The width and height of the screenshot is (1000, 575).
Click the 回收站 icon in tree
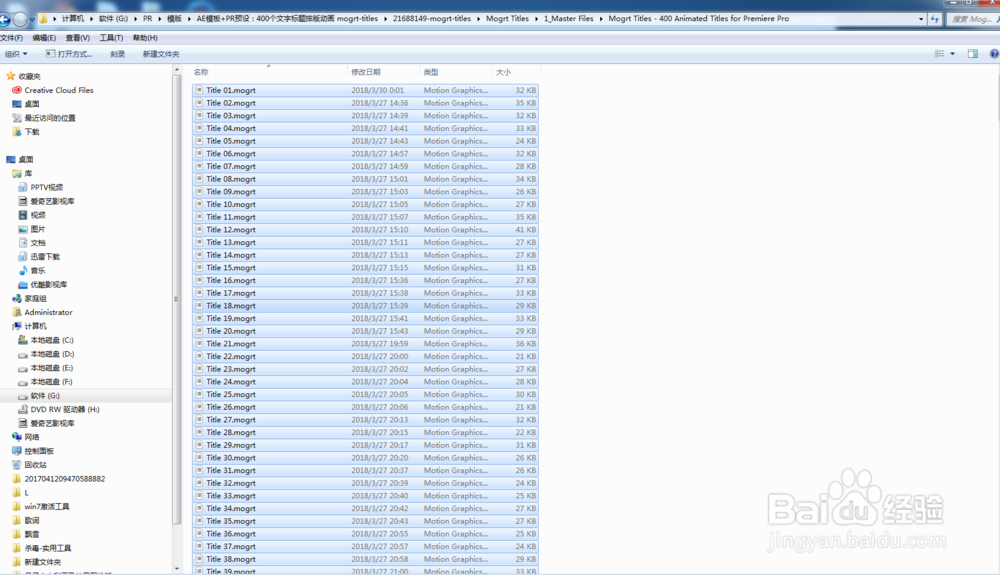tap(17, 465)
